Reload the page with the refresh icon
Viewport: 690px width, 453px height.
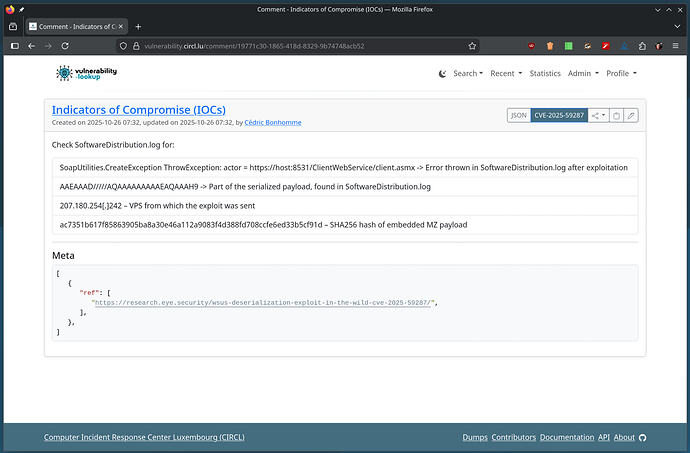click(x=65, y=46)
